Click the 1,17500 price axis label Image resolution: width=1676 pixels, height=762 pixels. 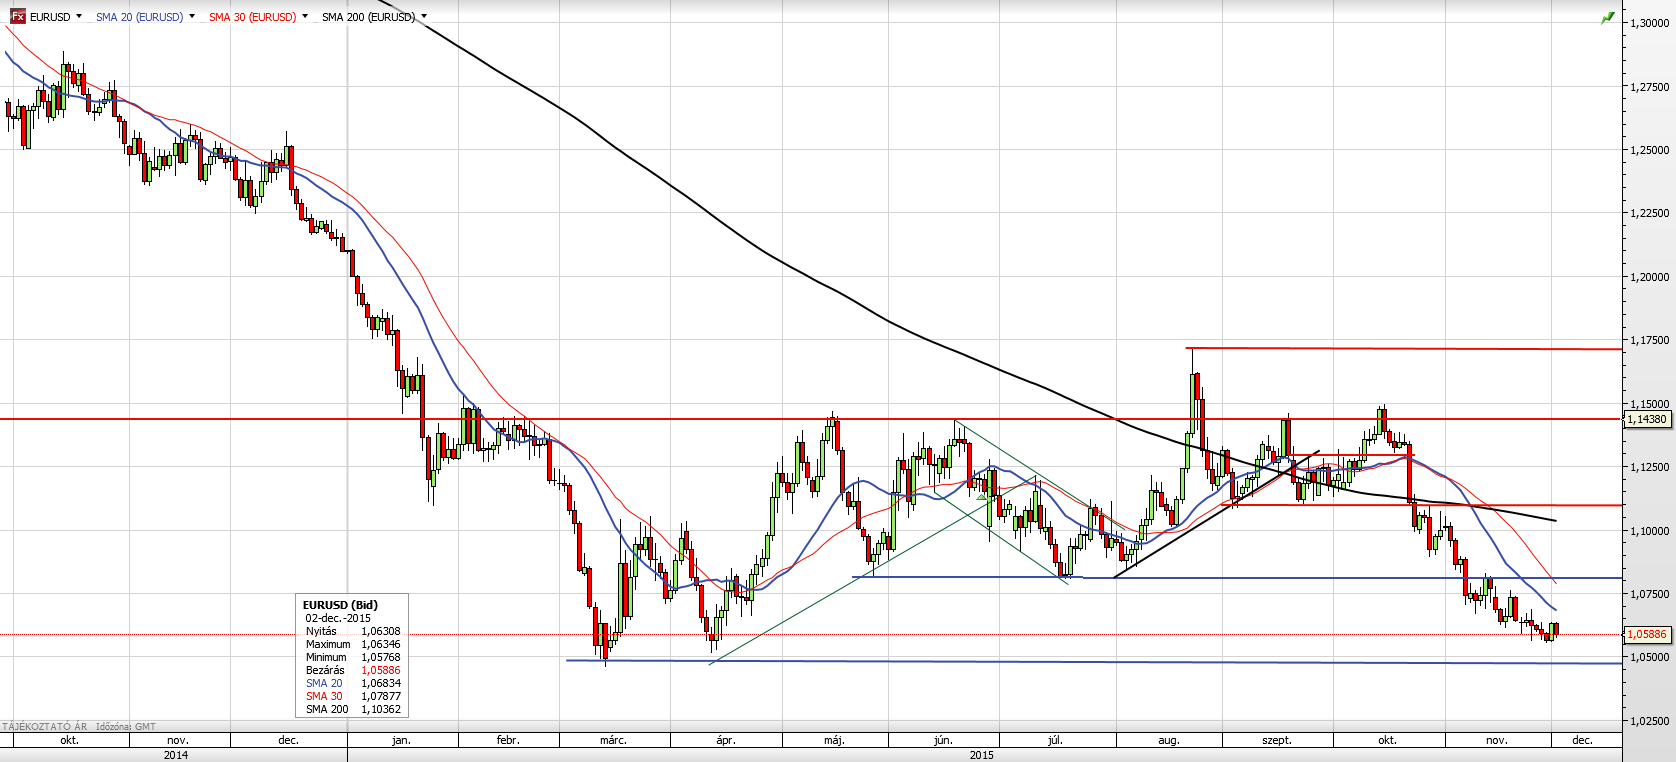(x=1649, y=340)
